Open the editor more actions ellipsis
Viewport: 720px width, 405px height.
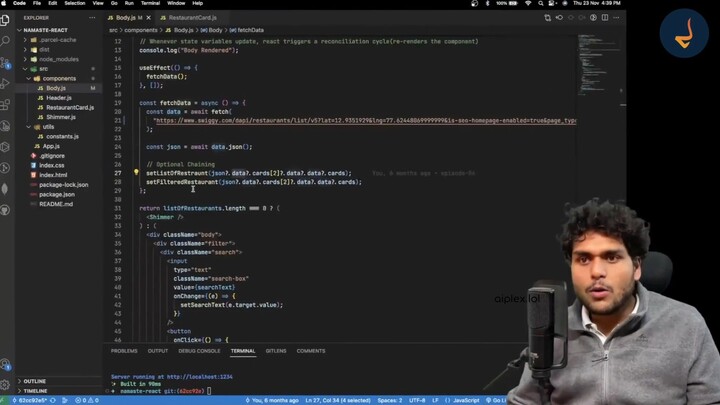tap(616, 18)
